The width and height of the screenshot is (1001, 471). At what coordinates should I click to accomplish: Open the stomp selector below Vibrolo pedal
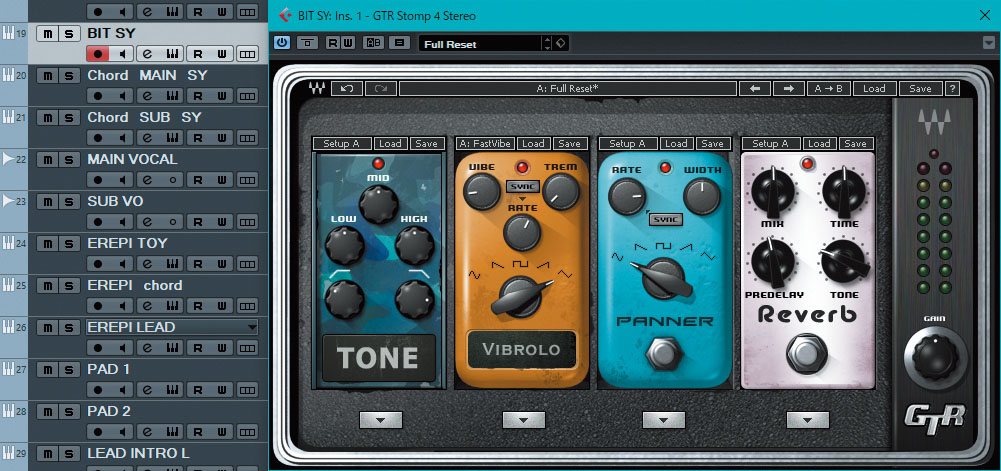[x=523, y=420]
